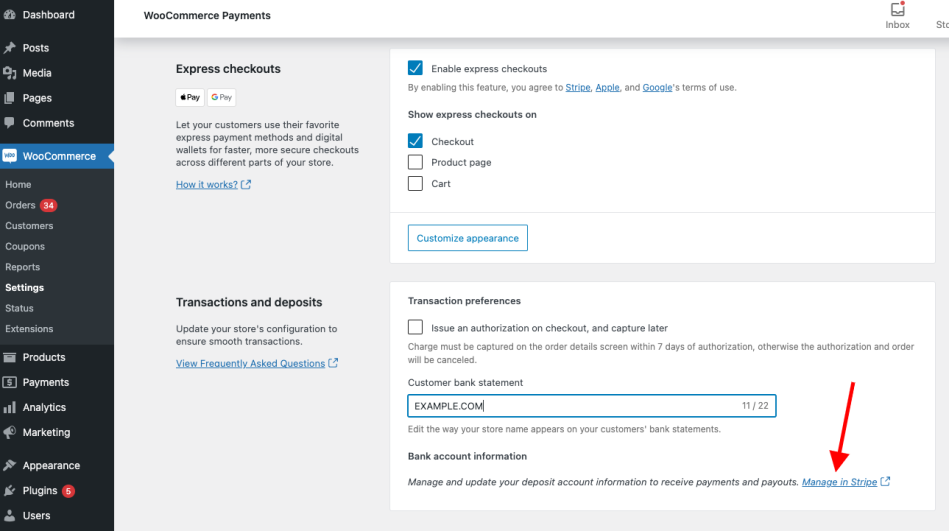Open Manage in Stripe link
Screen dimensions: 949x531
[x=839, y=482]
